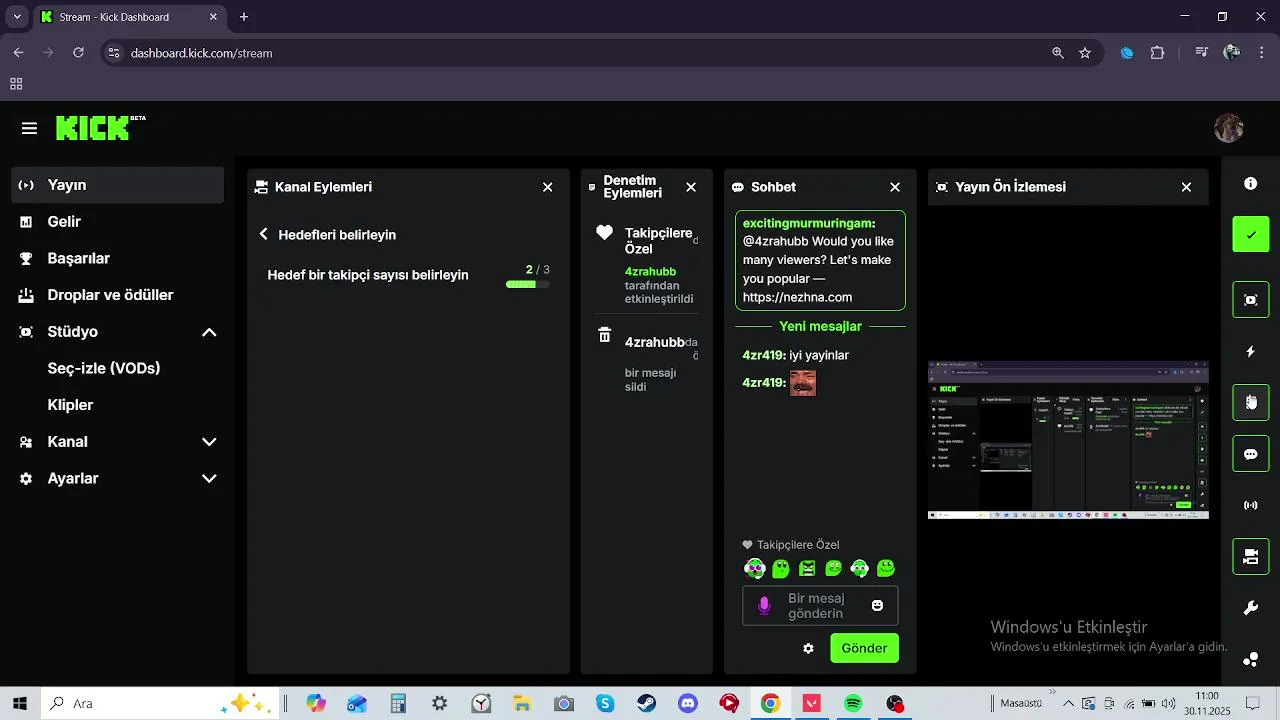Click the lightning bolt sidebar icon
The height and width of the screenshot is (720, 1280).
tap(1250, 352)
